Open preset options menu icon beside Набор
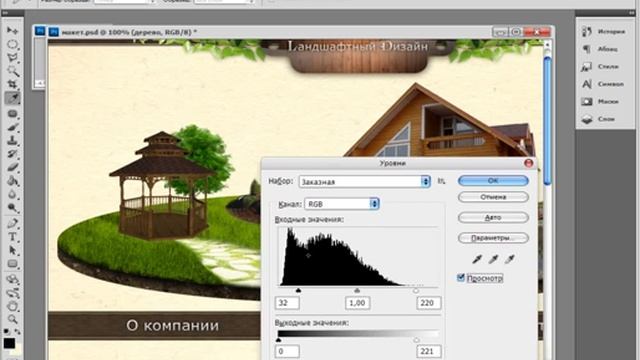Screen dimensions: 640x360 (441, 181)
